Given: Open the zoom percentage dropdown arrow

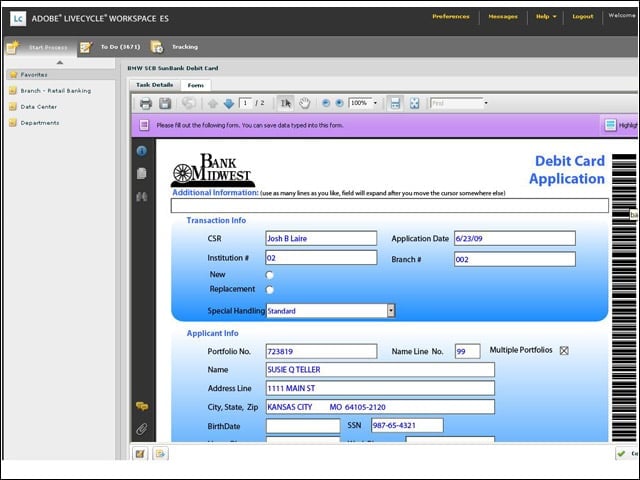Looking at the screenshot, I should pos(375,103).
